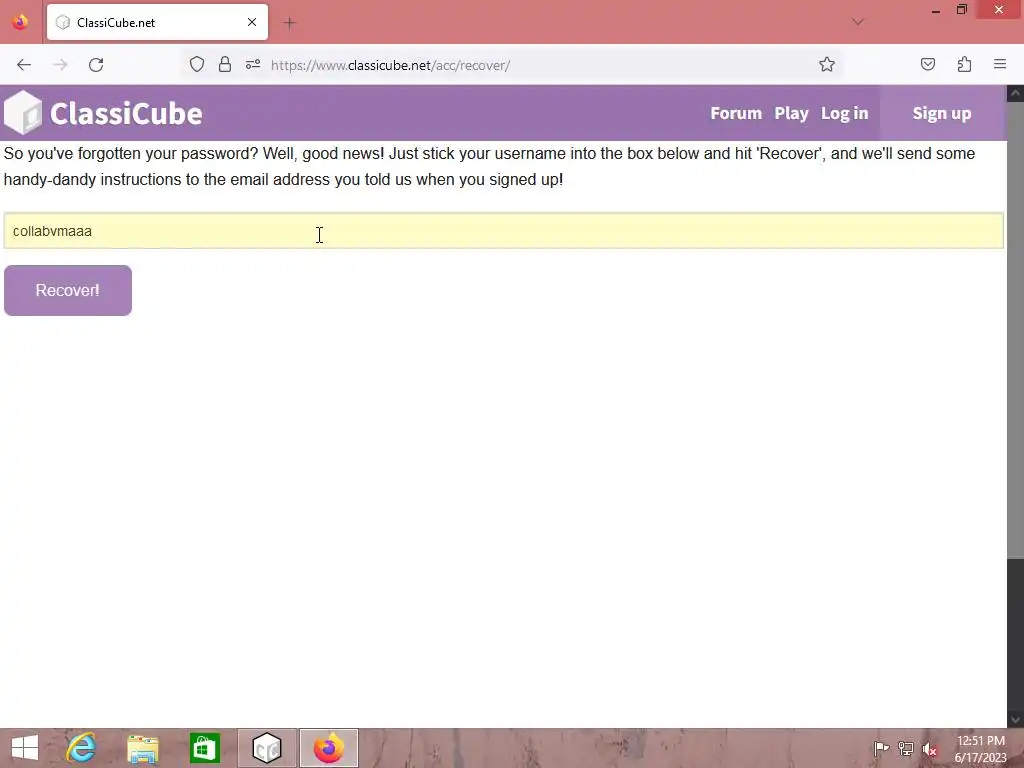Click the muted volume tray icon
The image size is (1024, 768).
click(929, 749)
